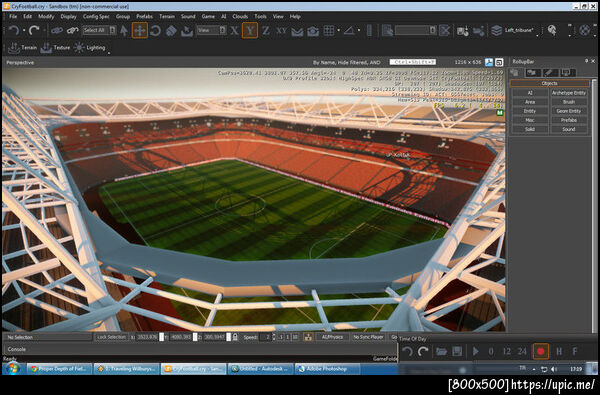Click the Entity button in RollupBar
The image size is (600, 395).
(530, 111)
